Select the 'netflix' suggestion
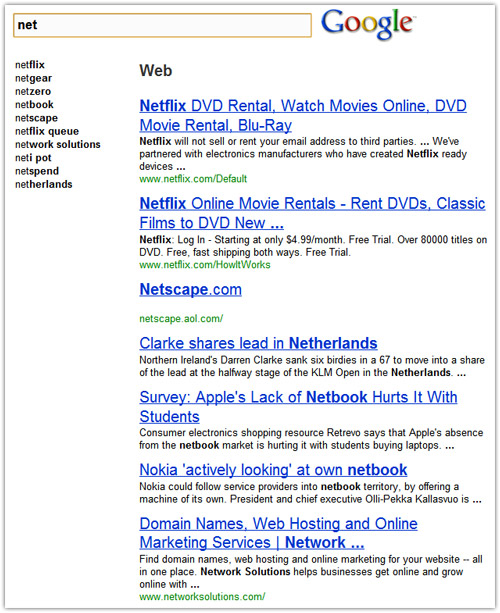The width and height of the screenshot is (500, 613). [x=30, y=65]
